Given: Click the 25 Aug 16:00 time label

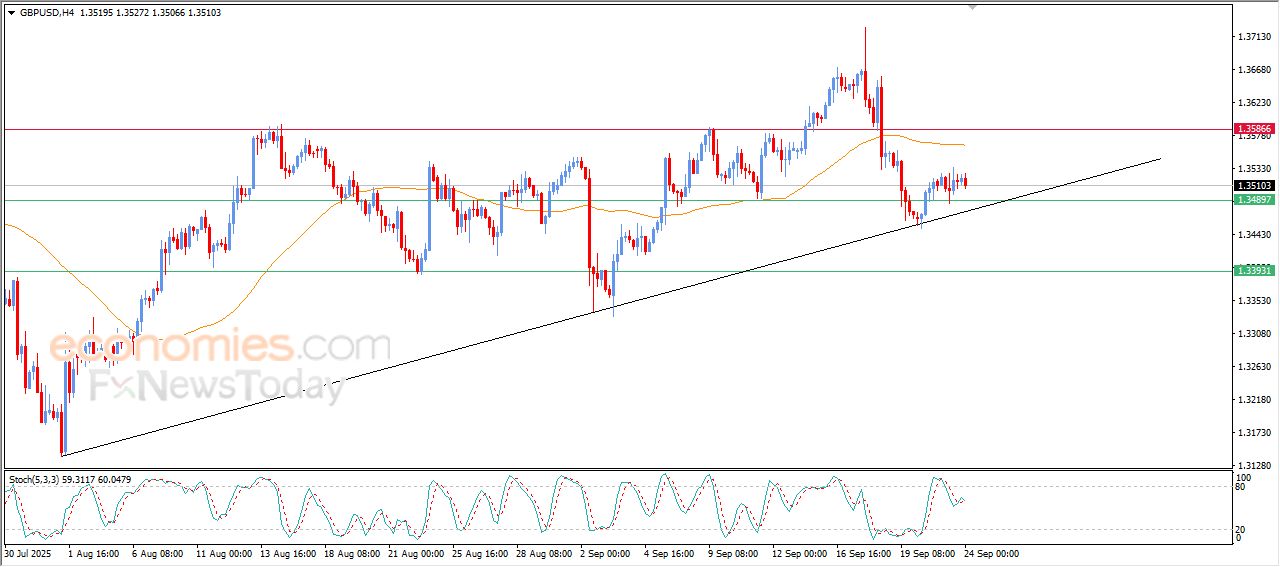Looking at the screenshot, I should [482, 553].
